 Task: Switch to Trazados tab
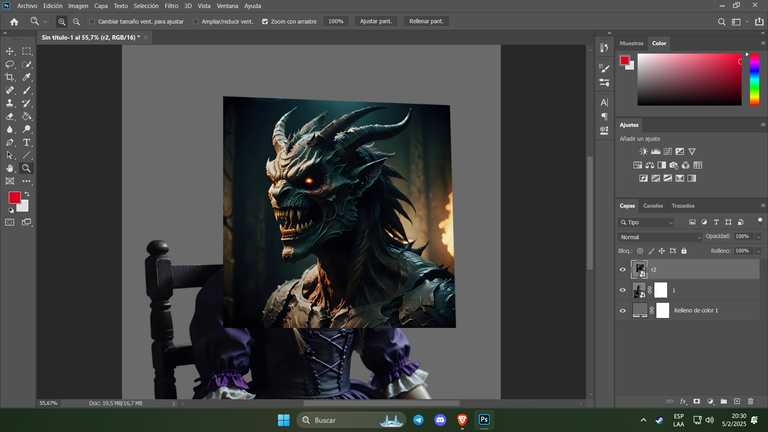pos(683,206)
